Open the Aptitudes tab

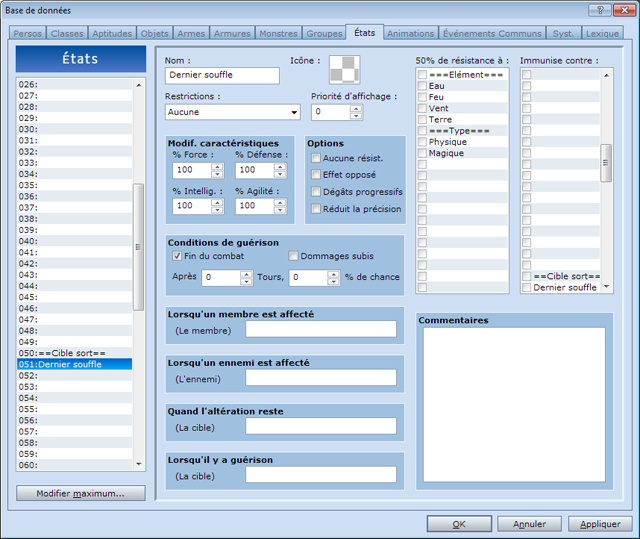(112, 33)
